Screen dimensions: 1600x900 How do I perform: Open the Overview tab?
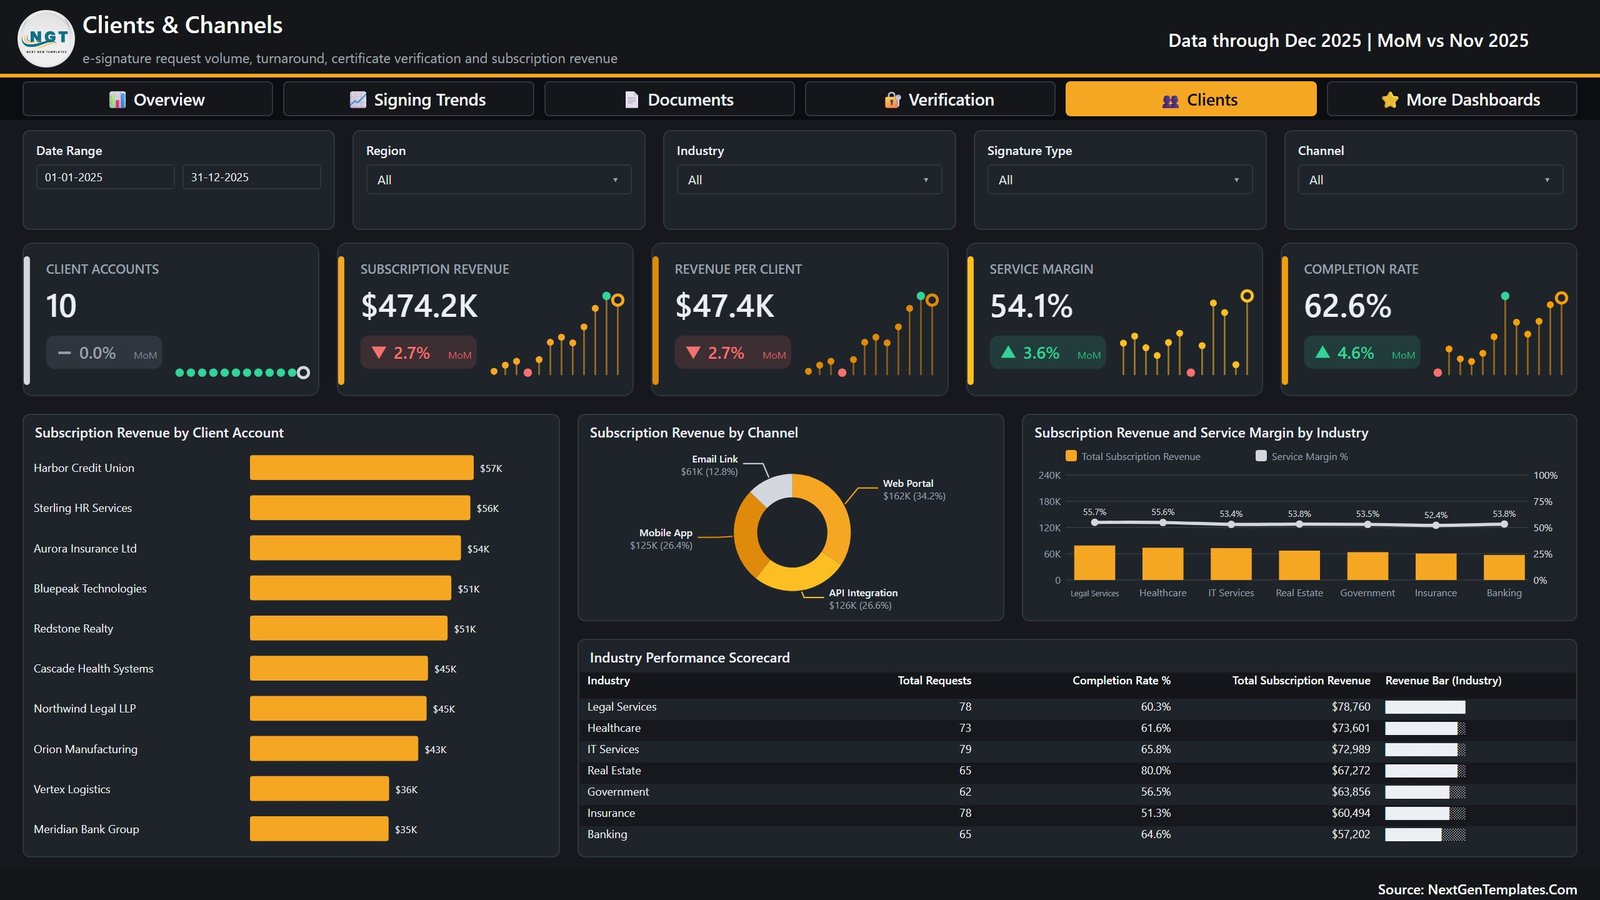click(148, 99)
